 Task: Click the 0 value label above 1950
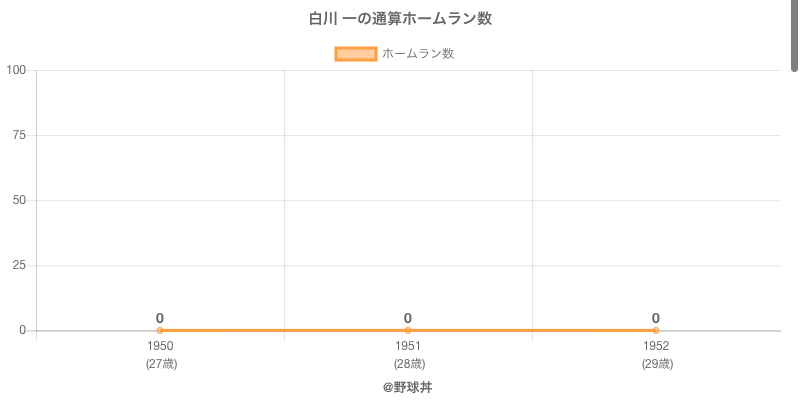(160, 318)
